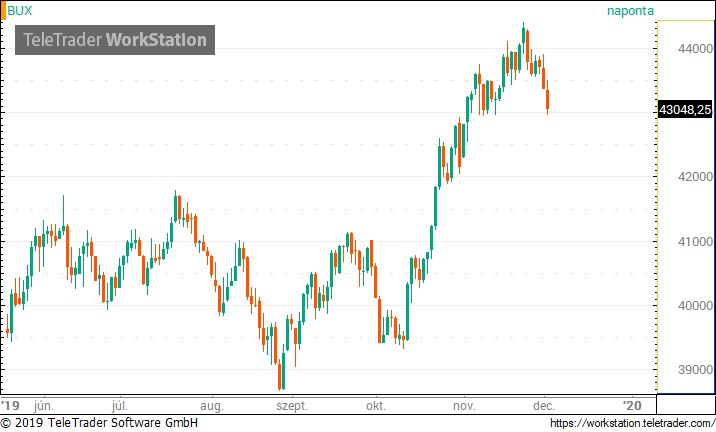
Task: Click the 44000 price axis label
Action: click(695, 48)
